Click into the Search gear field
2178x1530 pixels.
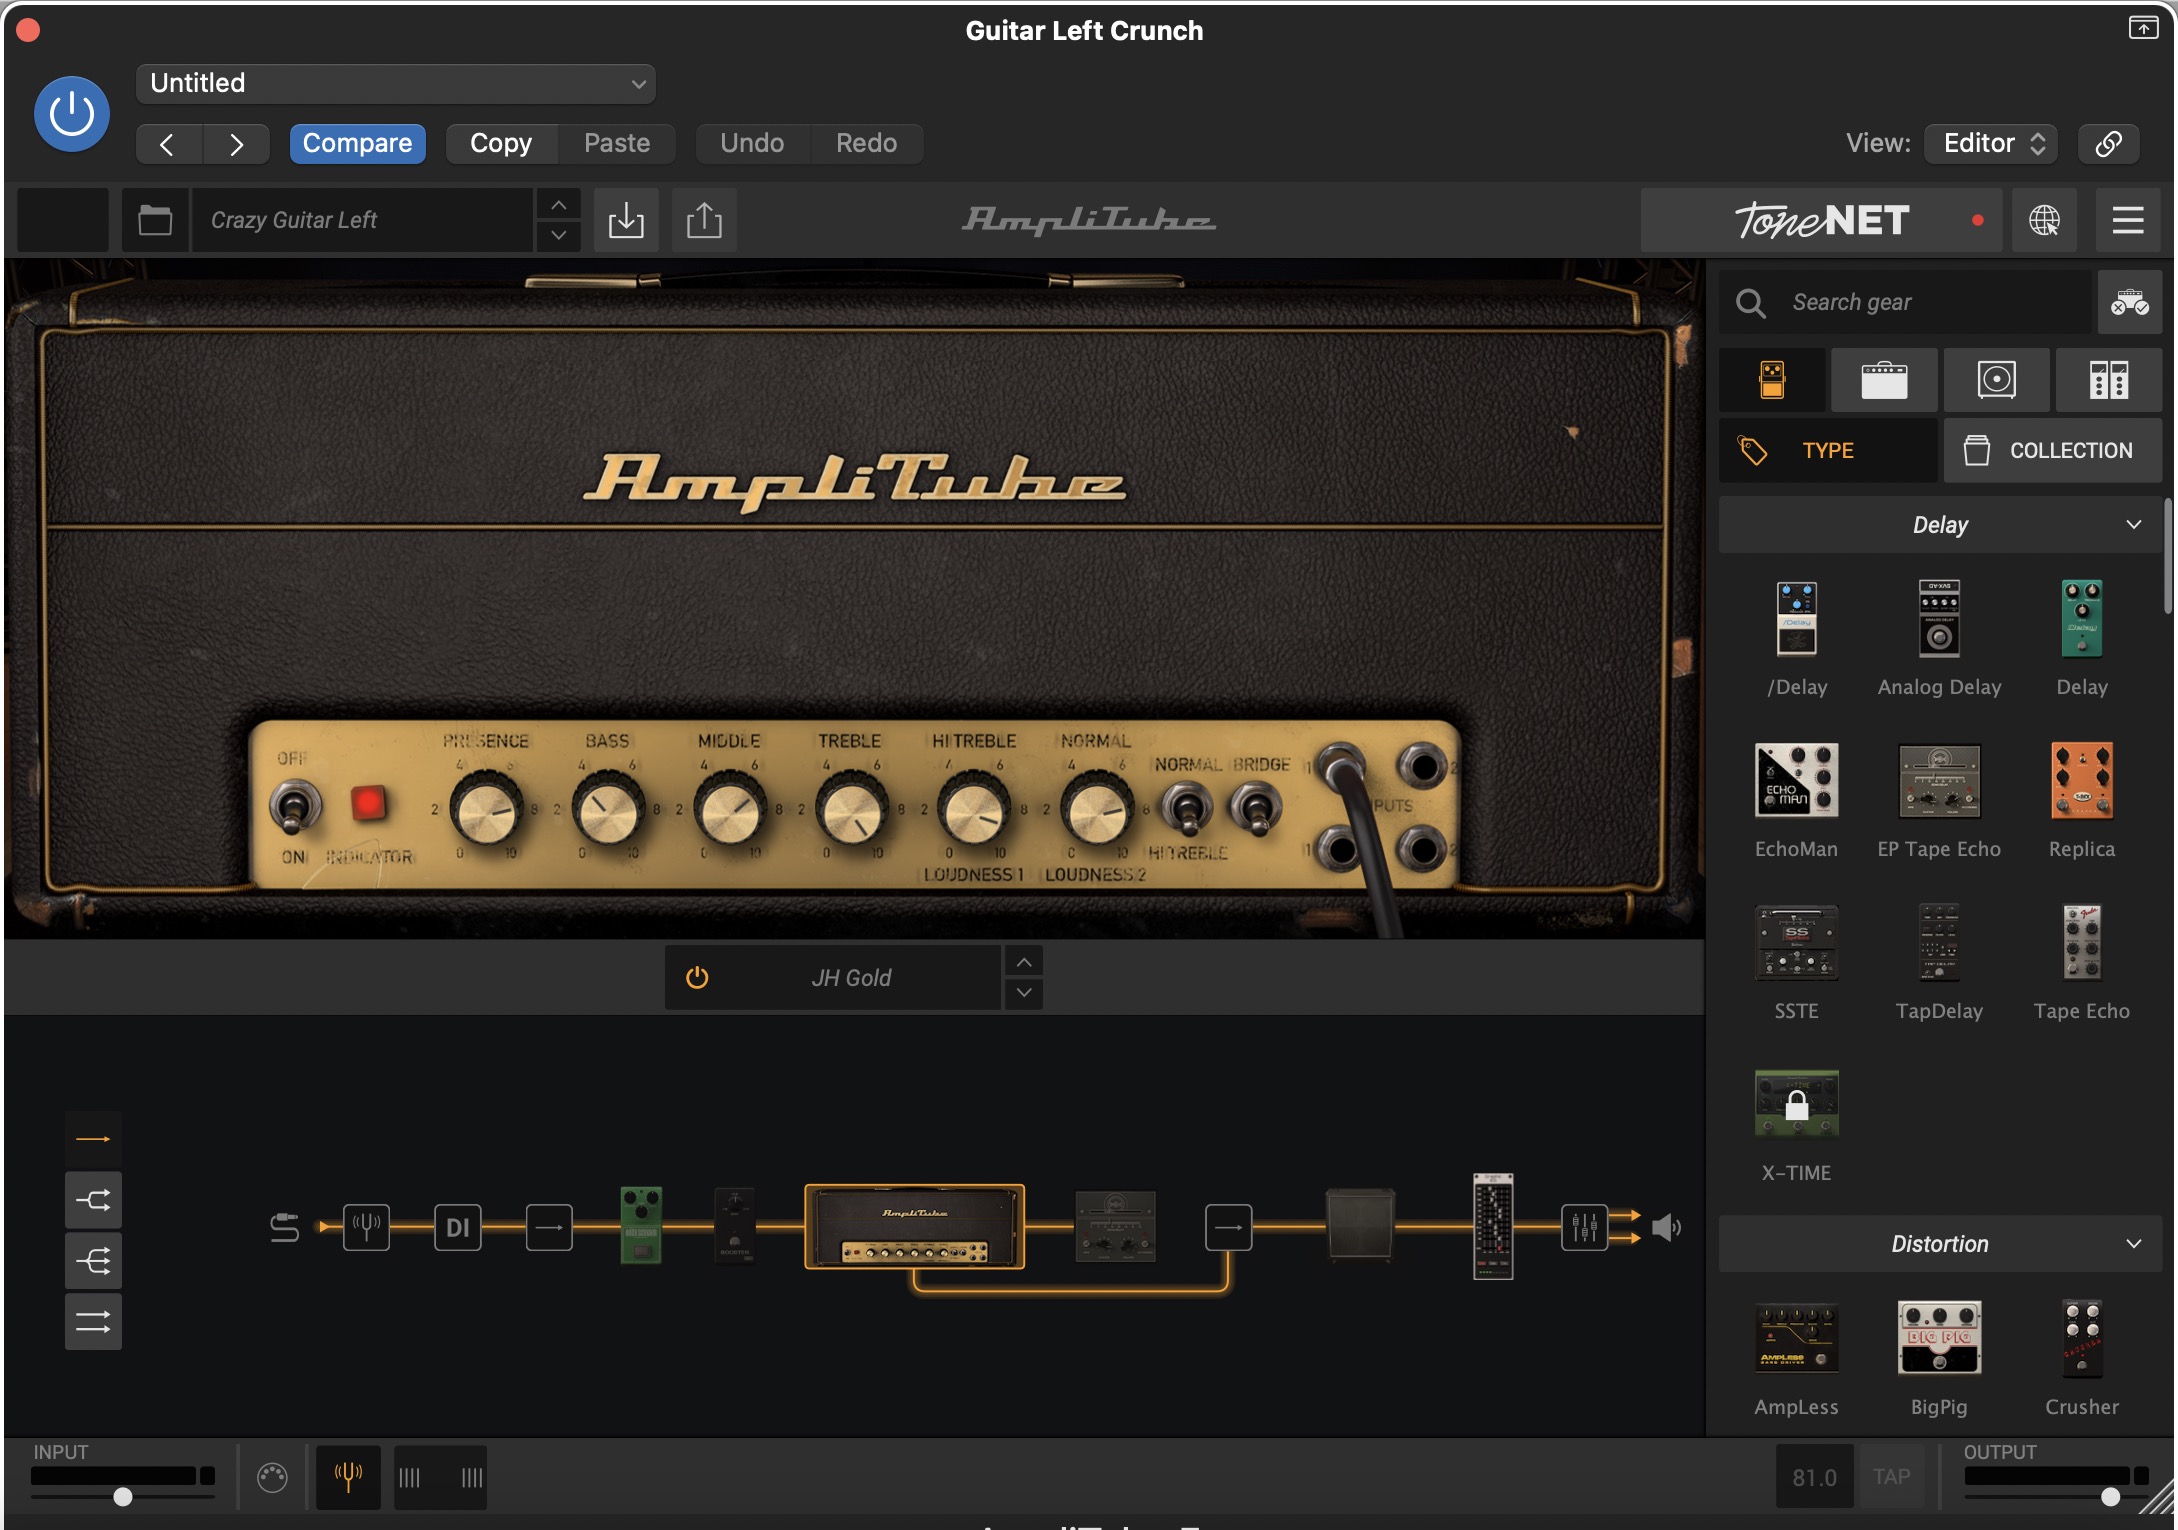click(1906, 302)
